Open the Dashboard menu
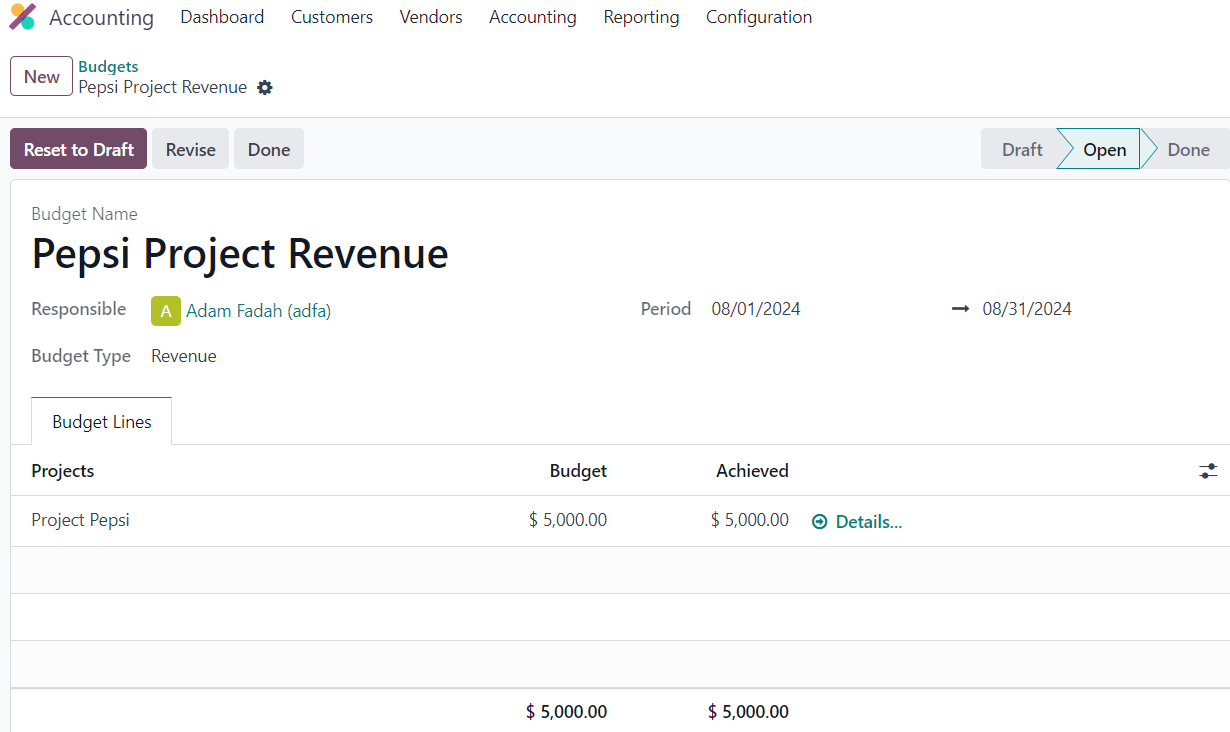The image size is (1230, 732). tap(222, 17)
